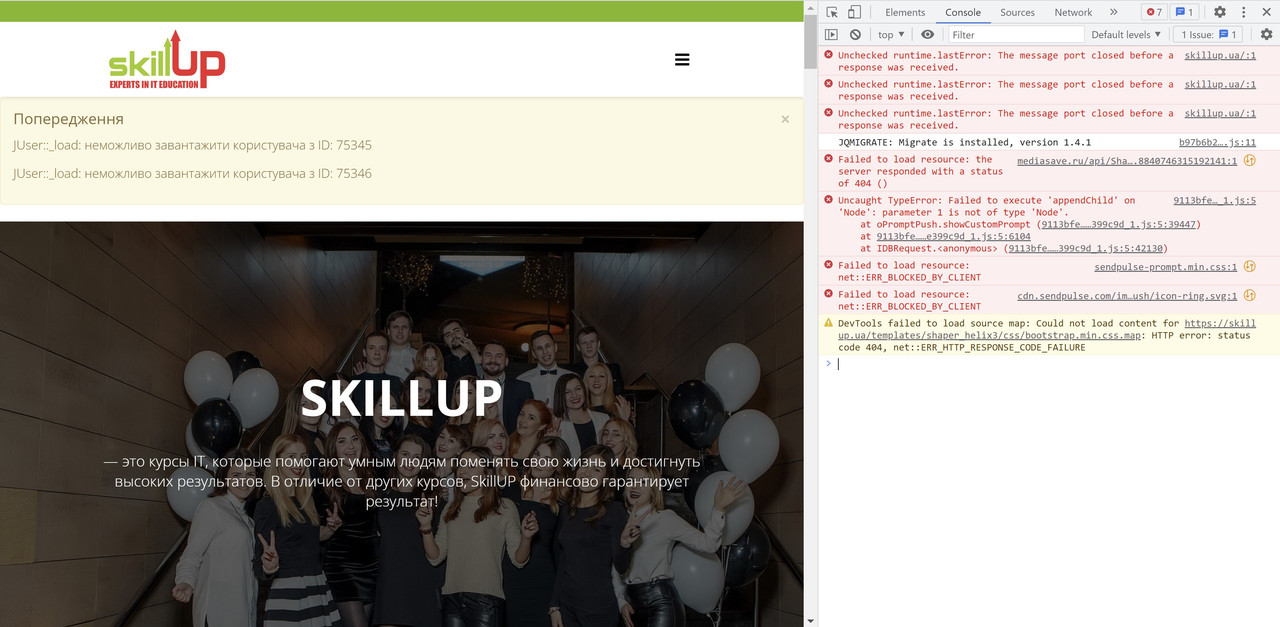Click the JUser message with ID 75346
The height and width of the screenshot is (627, 1280).
192,173
